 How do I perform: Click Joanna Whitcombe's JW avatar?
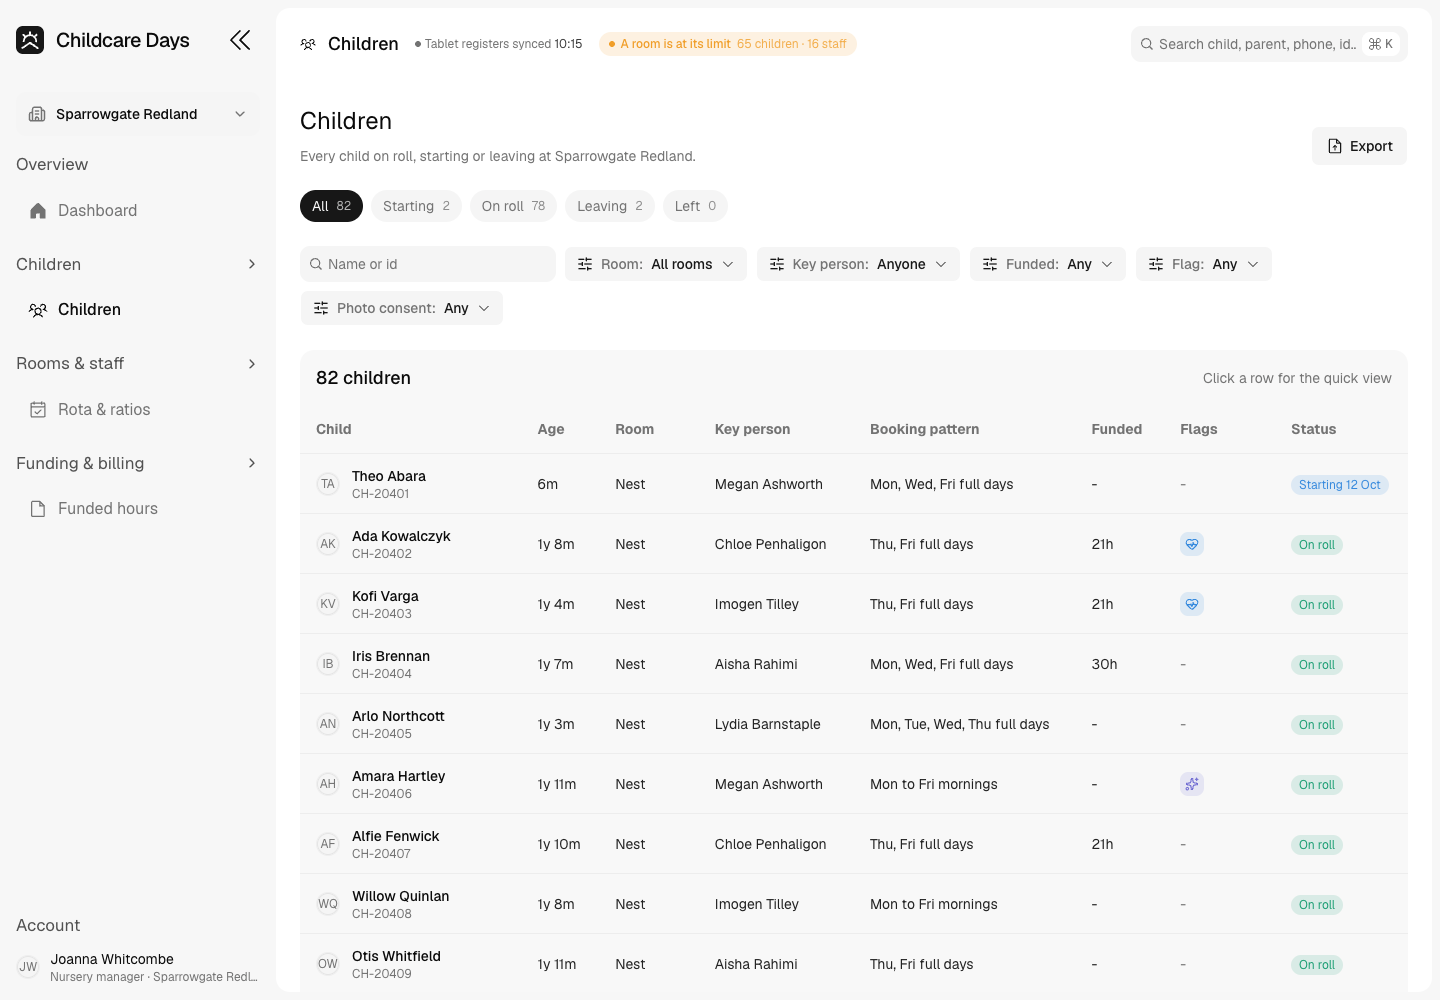[x=28, y=967]
